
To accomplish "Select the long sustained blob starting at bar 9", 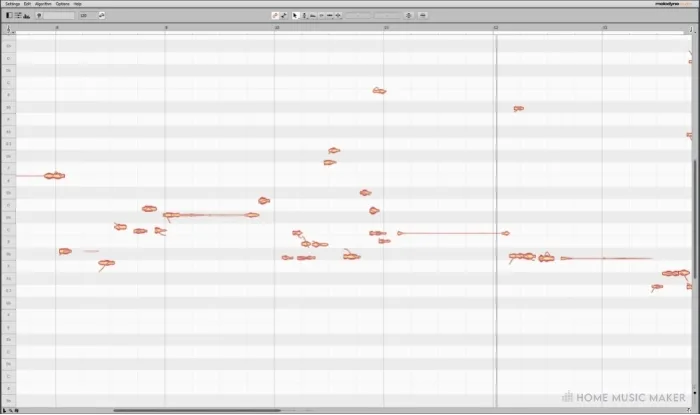I will pos(211,215).
